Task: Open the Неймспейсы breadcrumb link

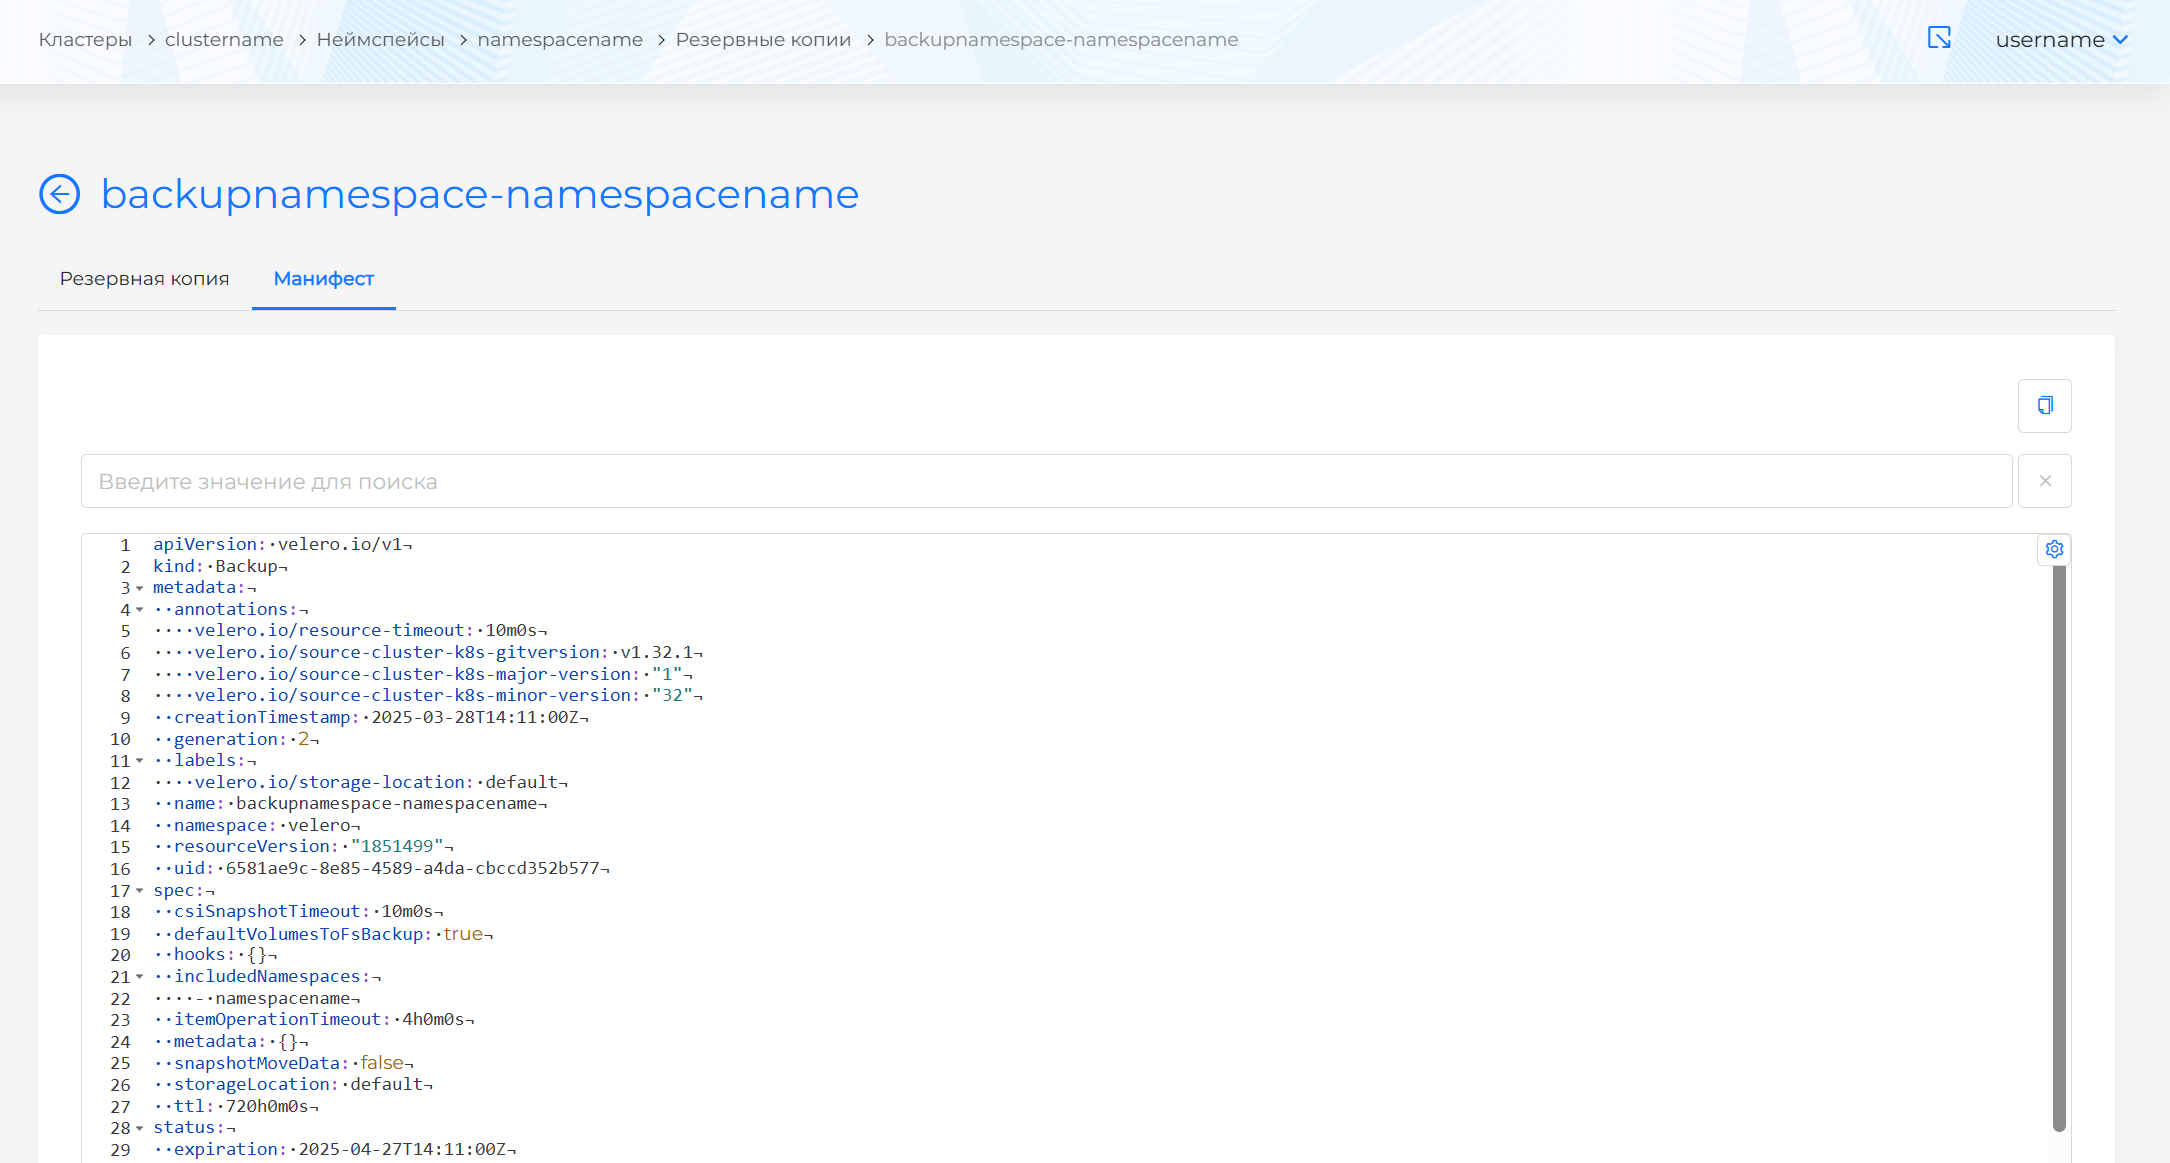Action: pyautogui.click(x=380, y=40)
